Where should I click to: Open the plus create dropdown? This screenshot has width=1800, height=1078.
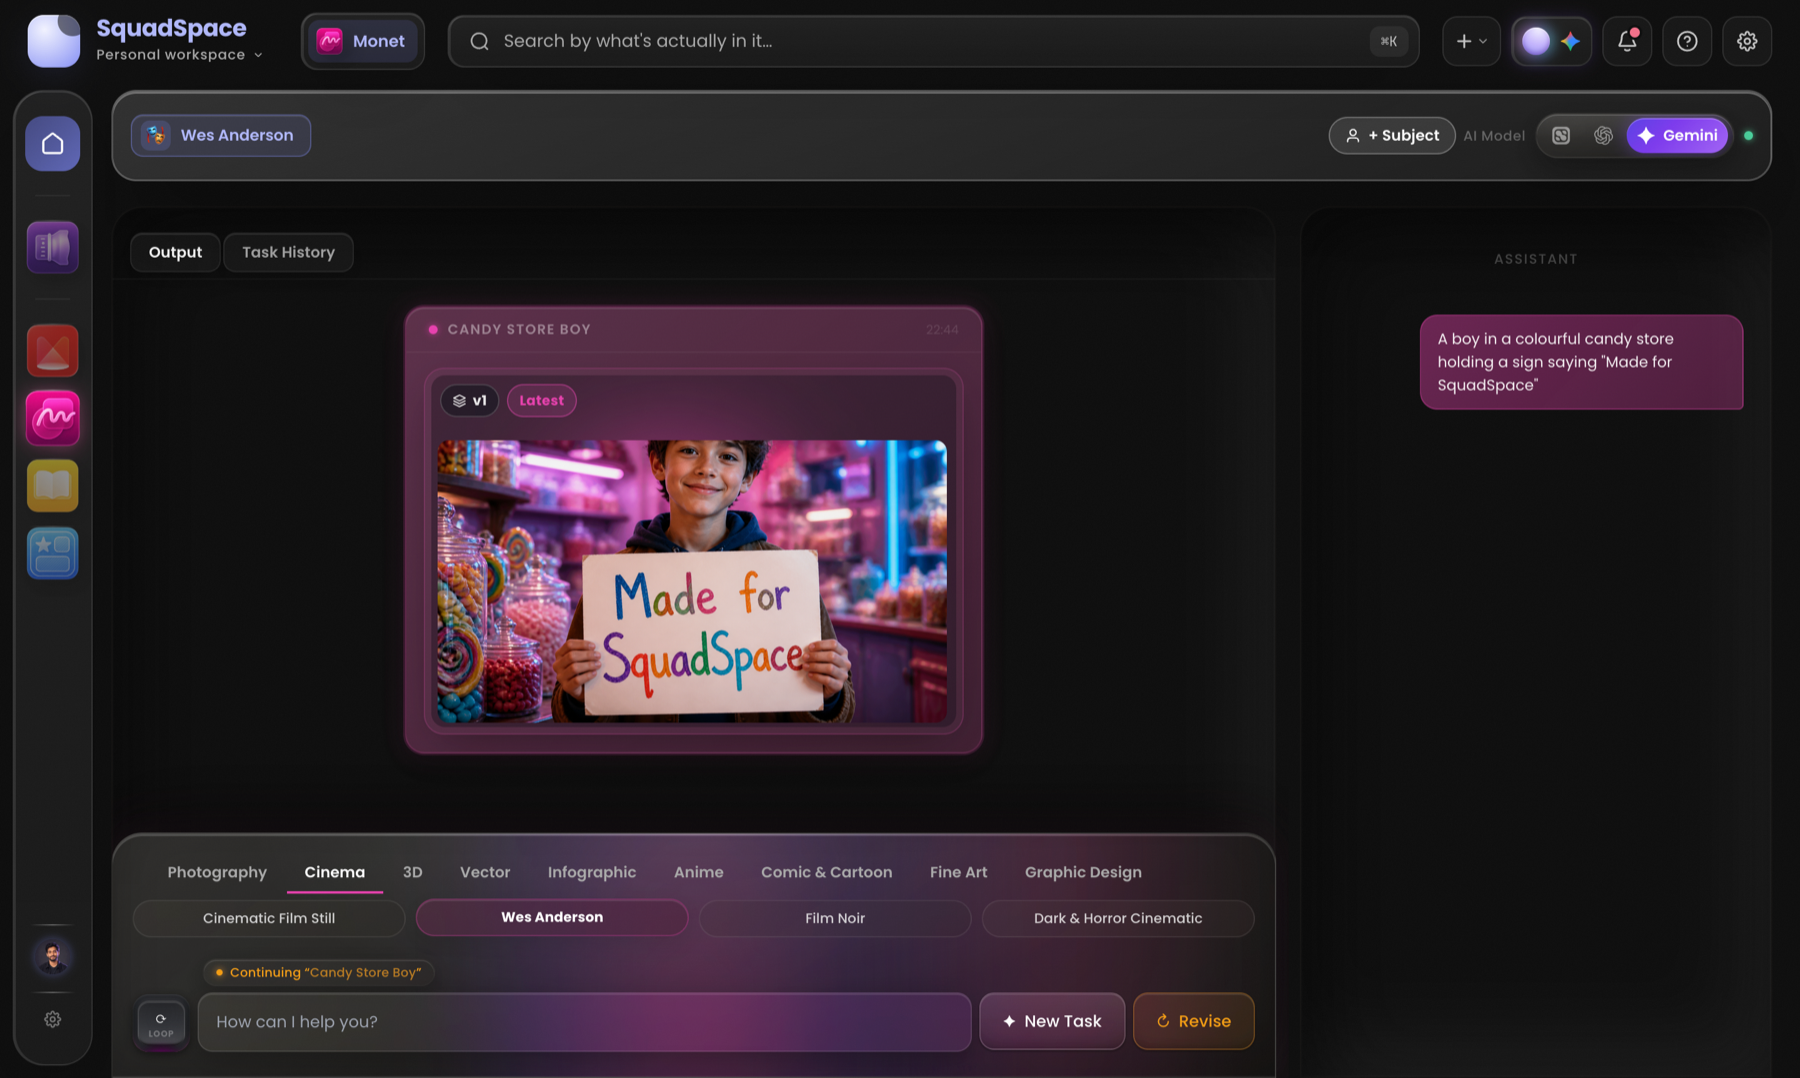(x=1471, y=41)
